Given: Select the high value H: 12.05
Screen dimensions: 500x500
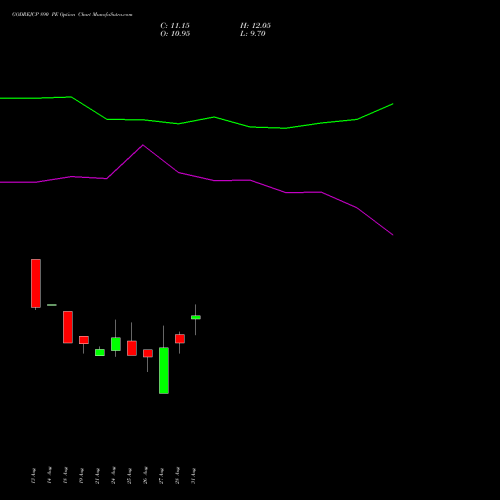Looking at the screenshot, I should tap(255, 26).
